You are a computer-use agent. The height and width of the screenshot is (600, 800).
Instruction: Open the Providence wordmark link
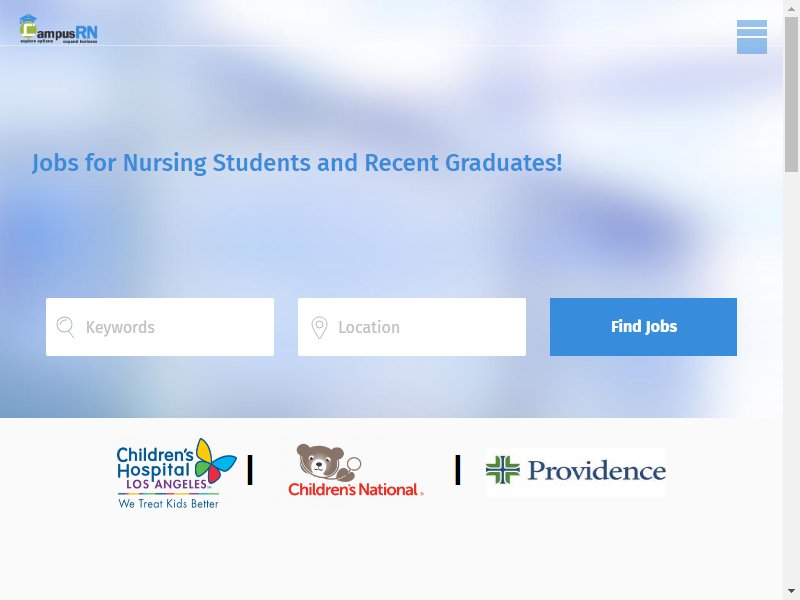596,470
